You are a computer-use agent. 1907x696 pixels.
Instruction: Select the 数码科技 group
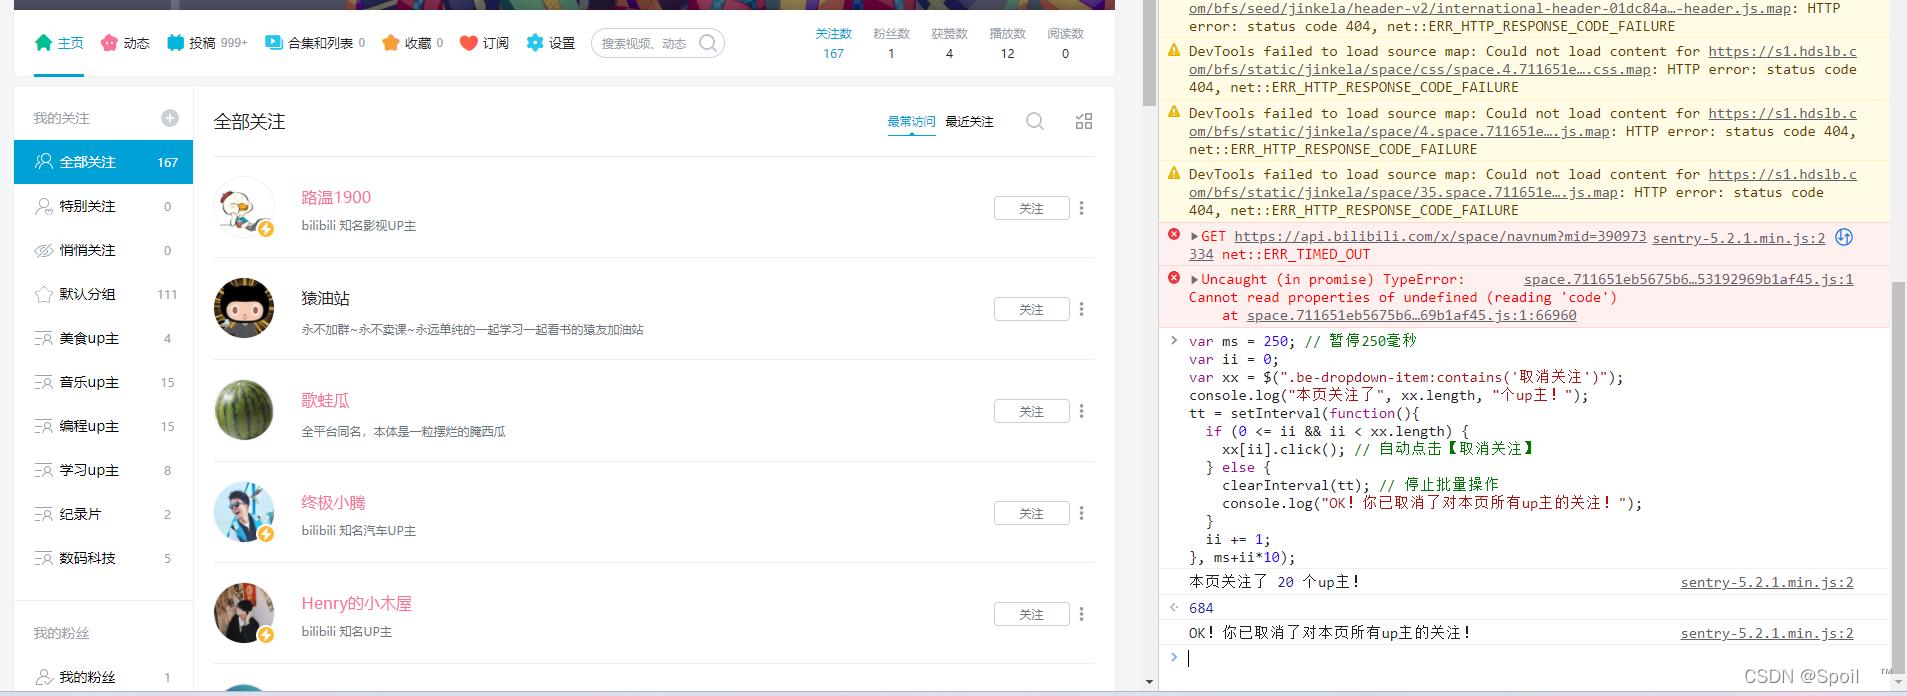click(x=103, y=558)
